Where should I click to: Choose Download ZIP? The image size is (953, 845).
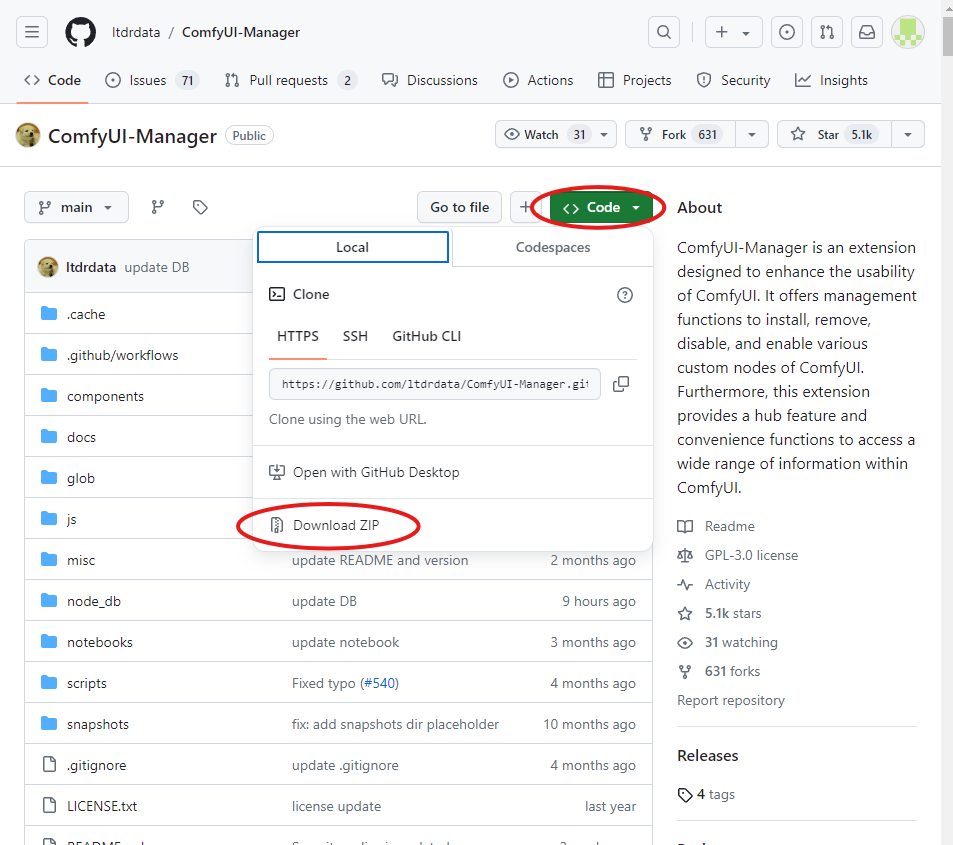(335, 525)
